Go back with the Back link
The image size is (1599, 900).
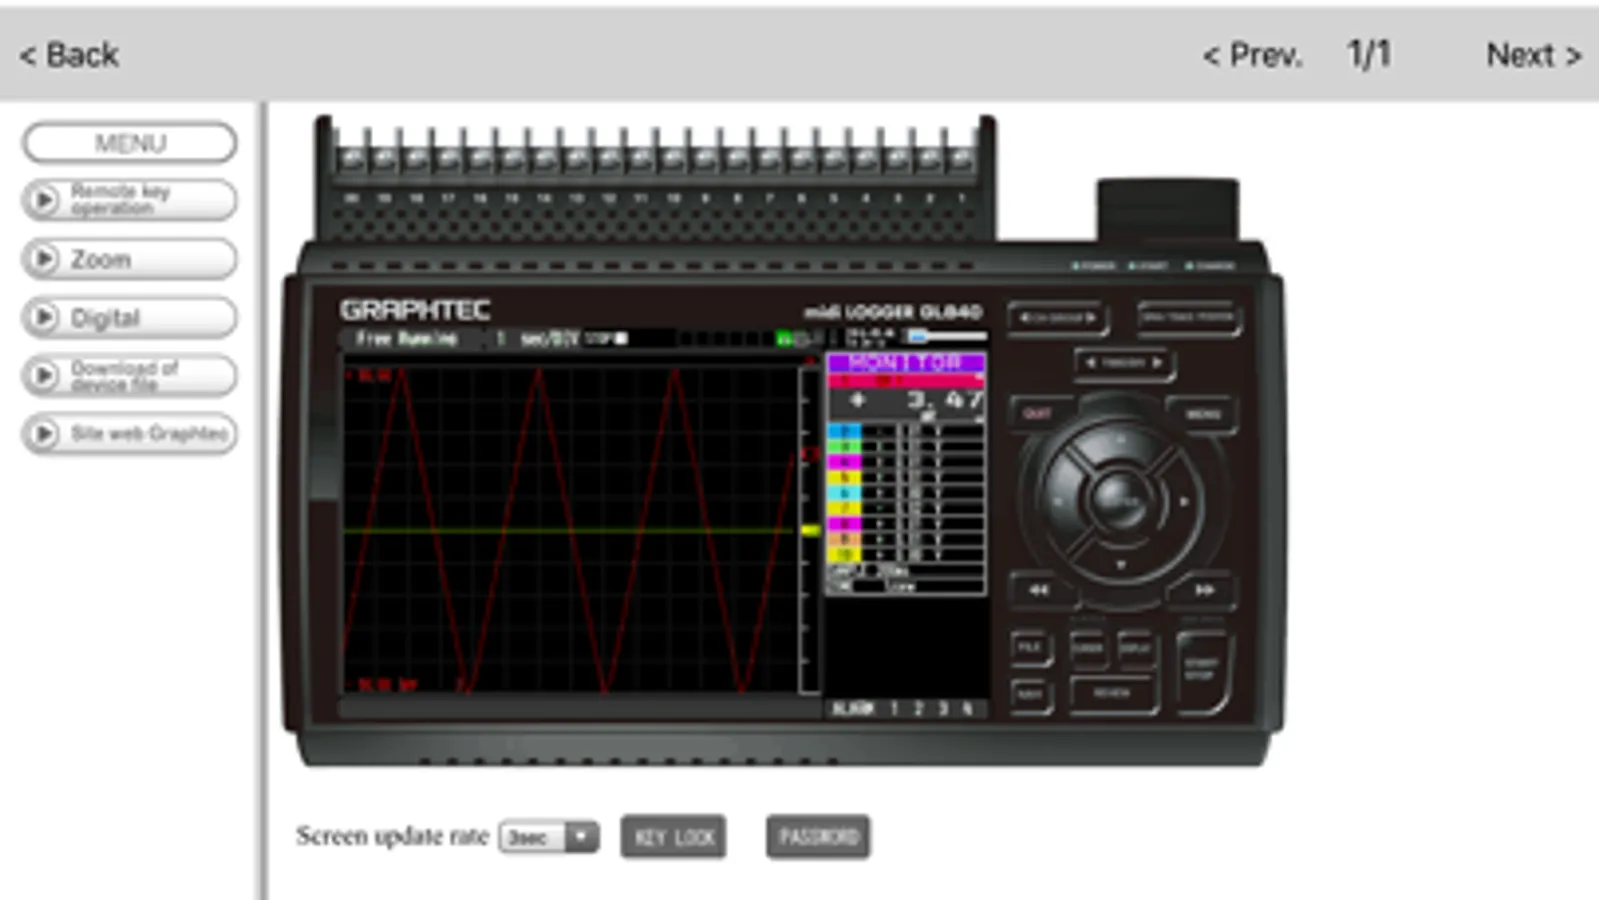click(69, 55)
